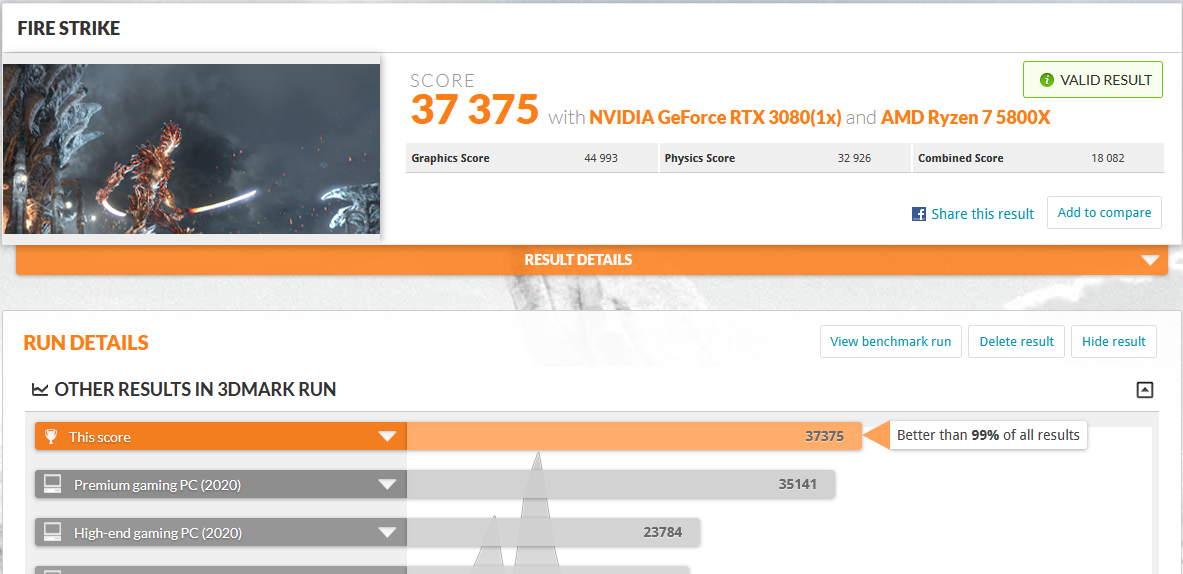Open the AMD Ryzen 7 5800X link
The width and height of the screenshot is (1183, 574).
tap(966, 118)
